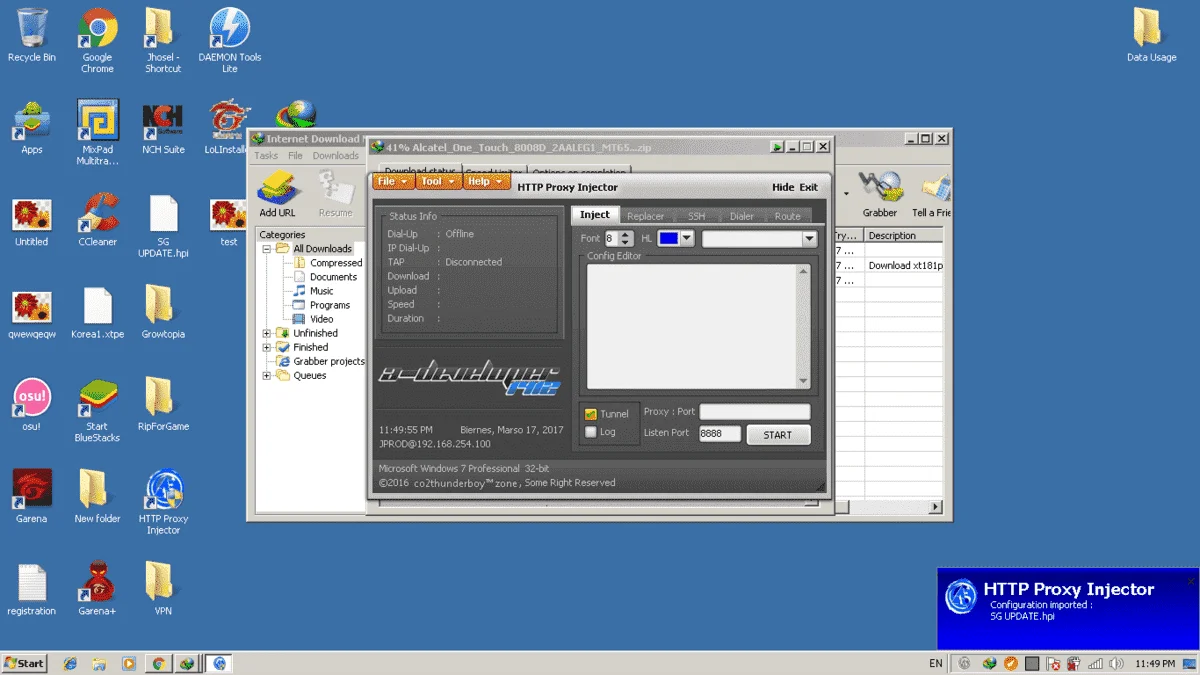This screenshot has height=675, width=1200.
Task: Click the Grabber toolbar icon in IDM
Action: (880, 193)
